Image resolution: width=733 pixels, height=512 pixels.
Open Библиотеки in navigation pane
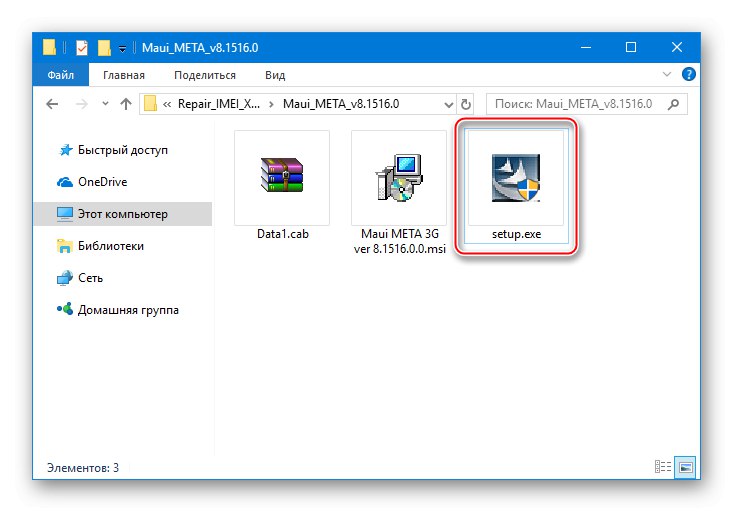101,246
